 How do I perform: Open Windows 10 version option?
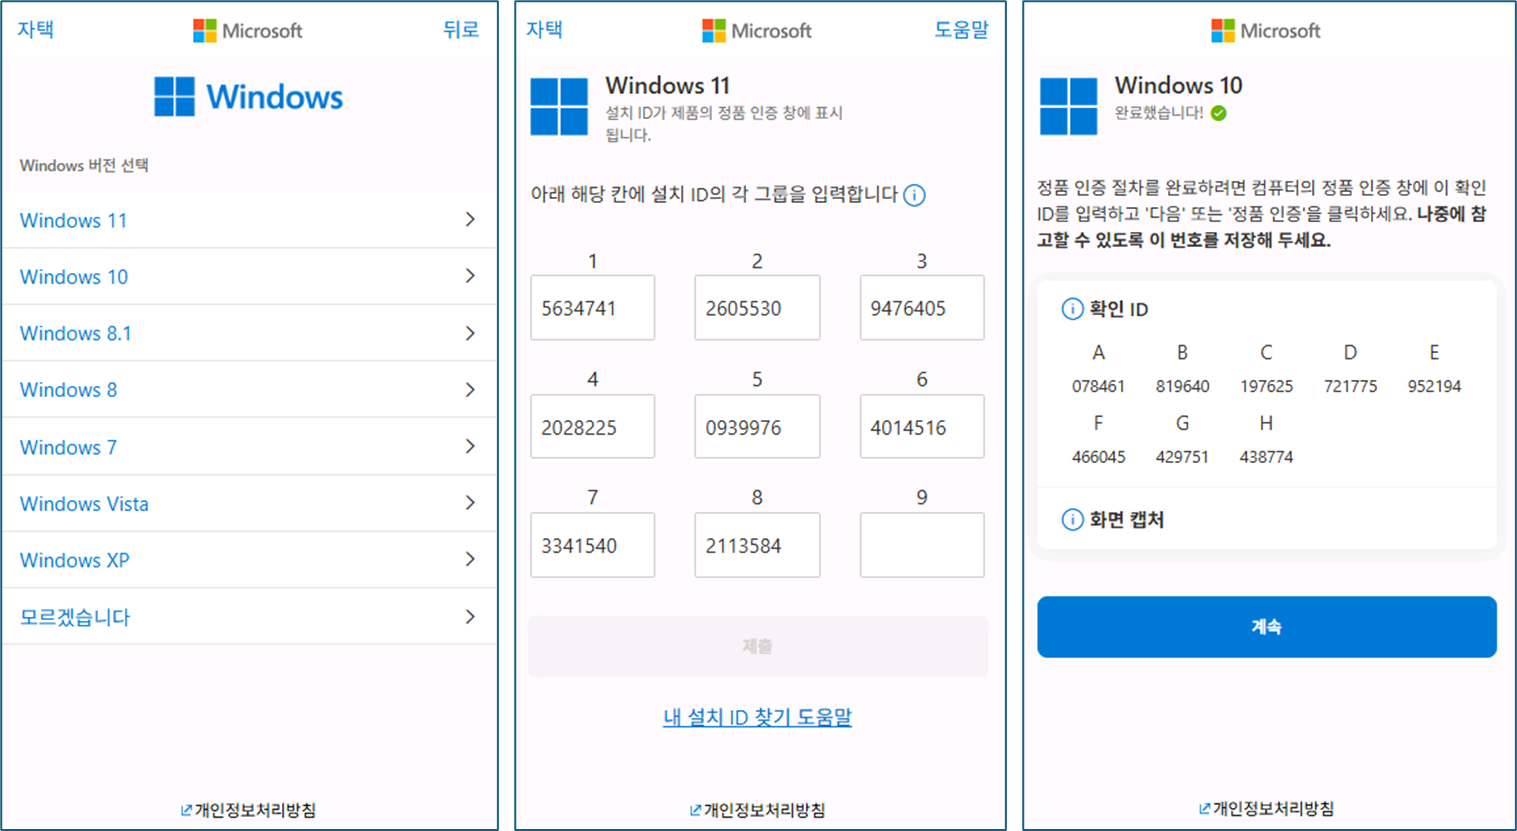coord(249,277)
